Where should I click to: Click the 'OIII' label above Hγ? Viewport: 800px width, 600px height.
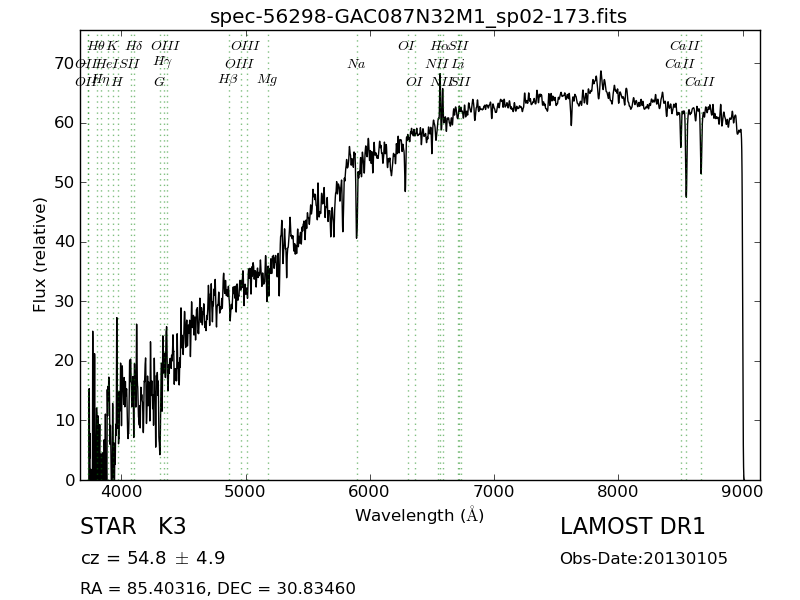click(165, 46)
